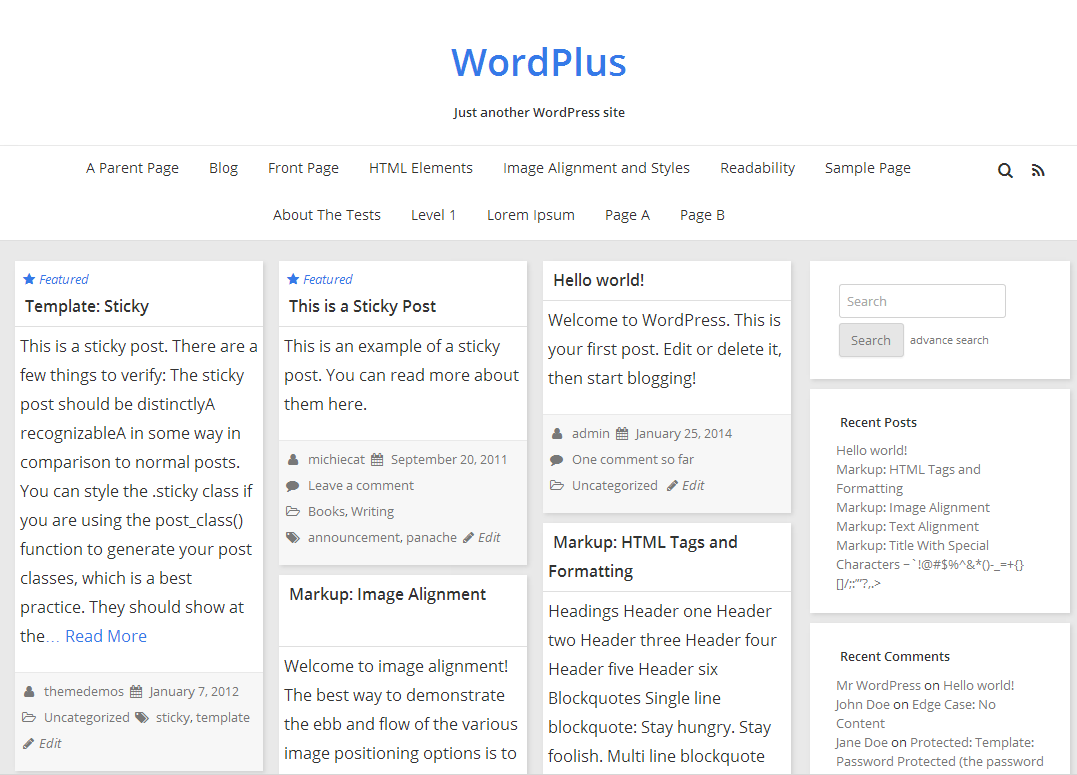
Task: Open the Template: Sticky post title
Action: (x=87, y=306)
